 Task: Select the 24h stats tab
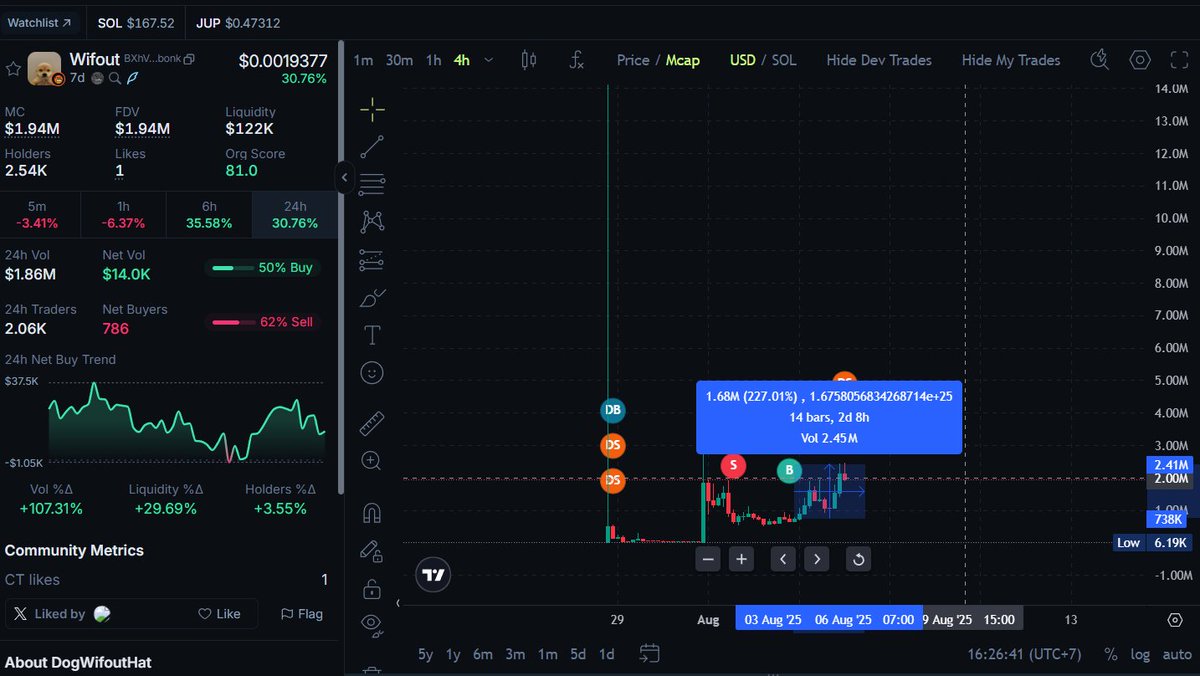(294, 215)
